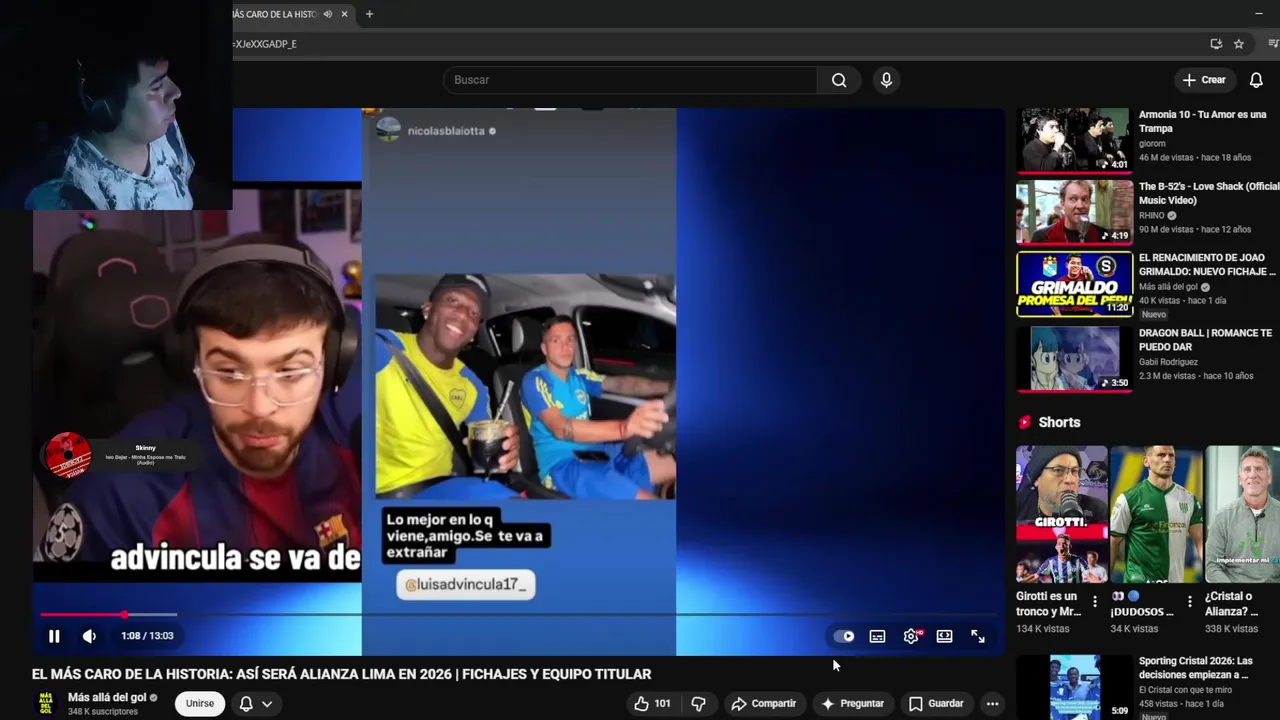Like the video thumbs-up button

pos(652,704)
